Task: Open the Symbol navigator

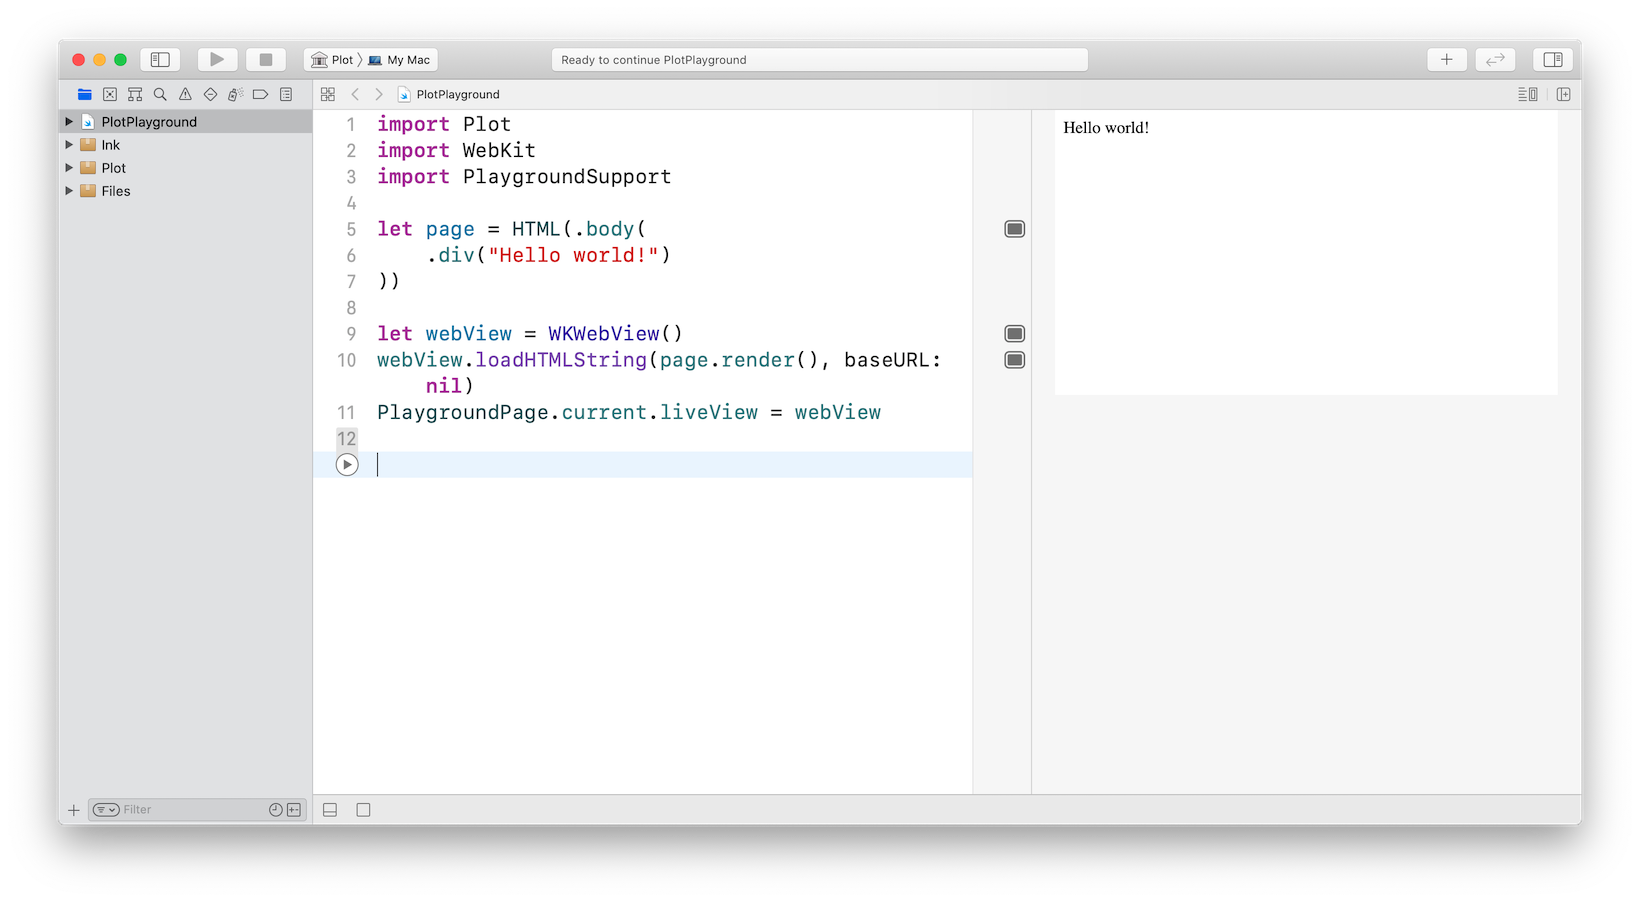Action: [135, 94]
